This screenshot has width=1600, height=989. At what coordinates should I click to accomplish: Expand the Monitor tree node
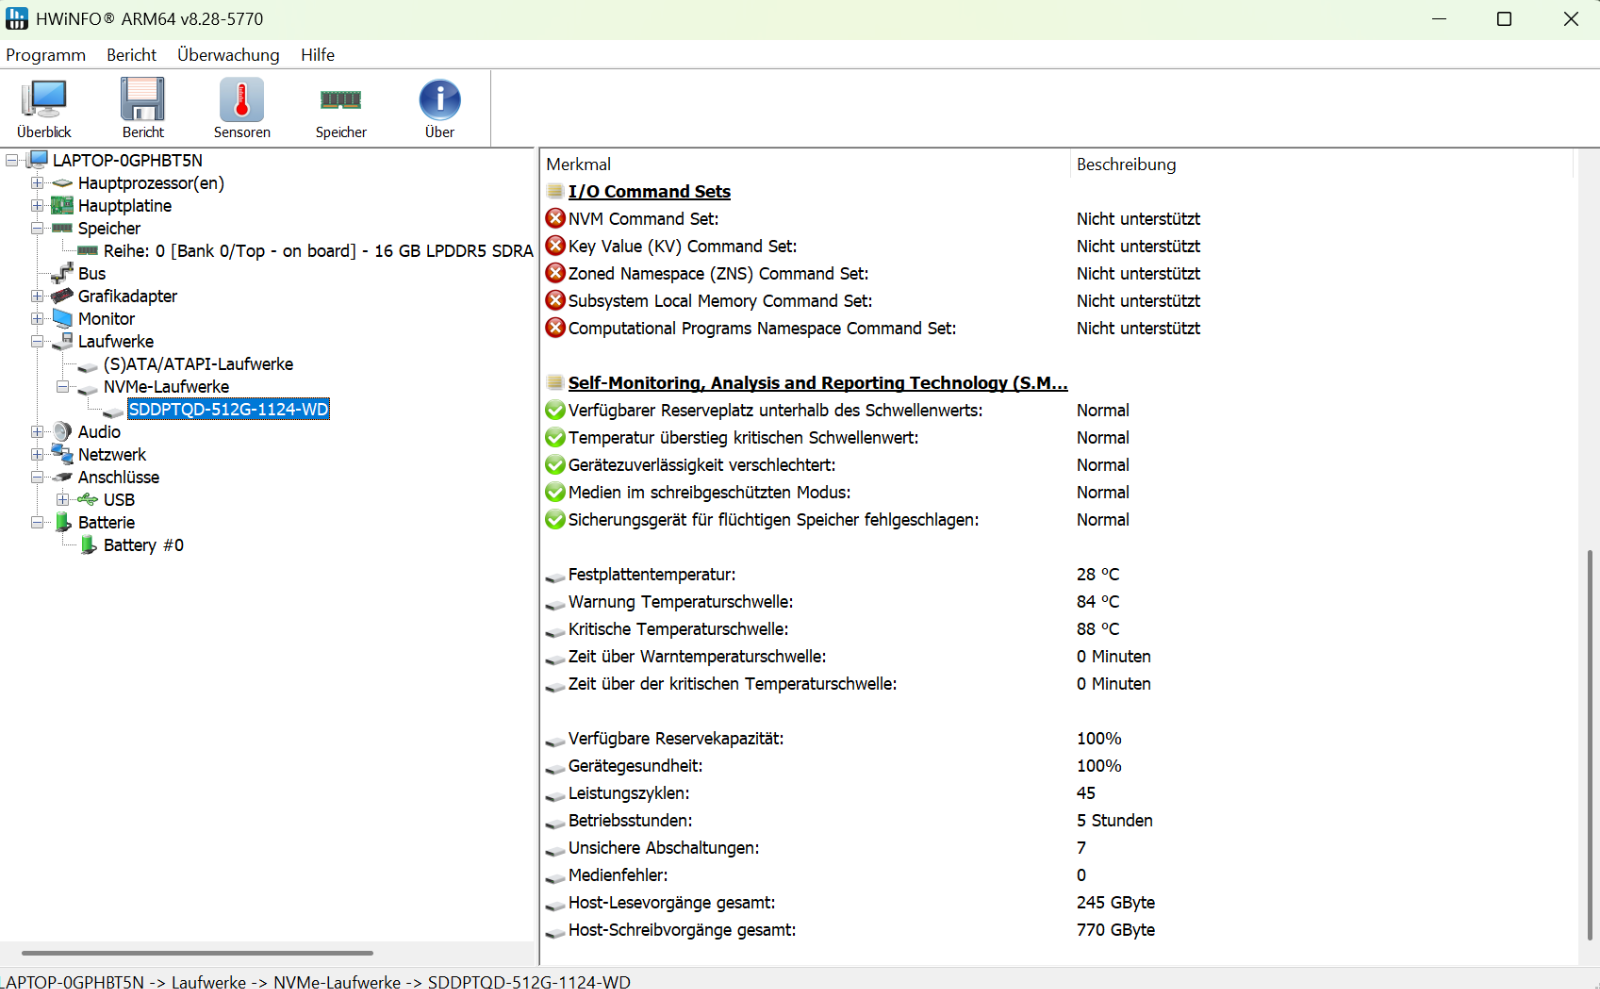click(x=37, y=319)
